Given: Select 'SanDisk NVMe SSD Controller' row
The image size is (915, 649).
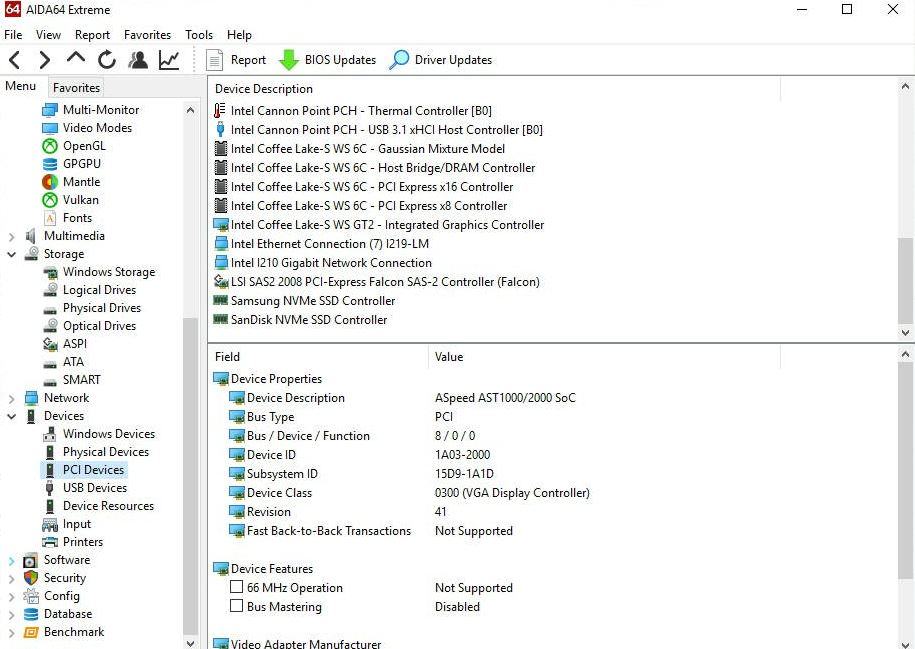Looking at the screenshot, I should (309, 320).
